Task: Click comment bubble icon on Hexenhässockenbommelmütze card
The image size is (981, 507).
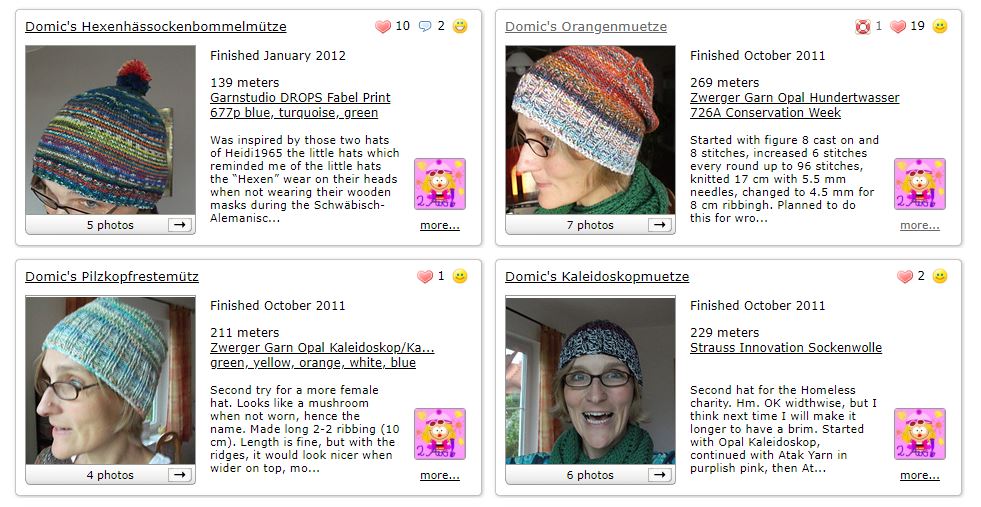Action: 425,26
